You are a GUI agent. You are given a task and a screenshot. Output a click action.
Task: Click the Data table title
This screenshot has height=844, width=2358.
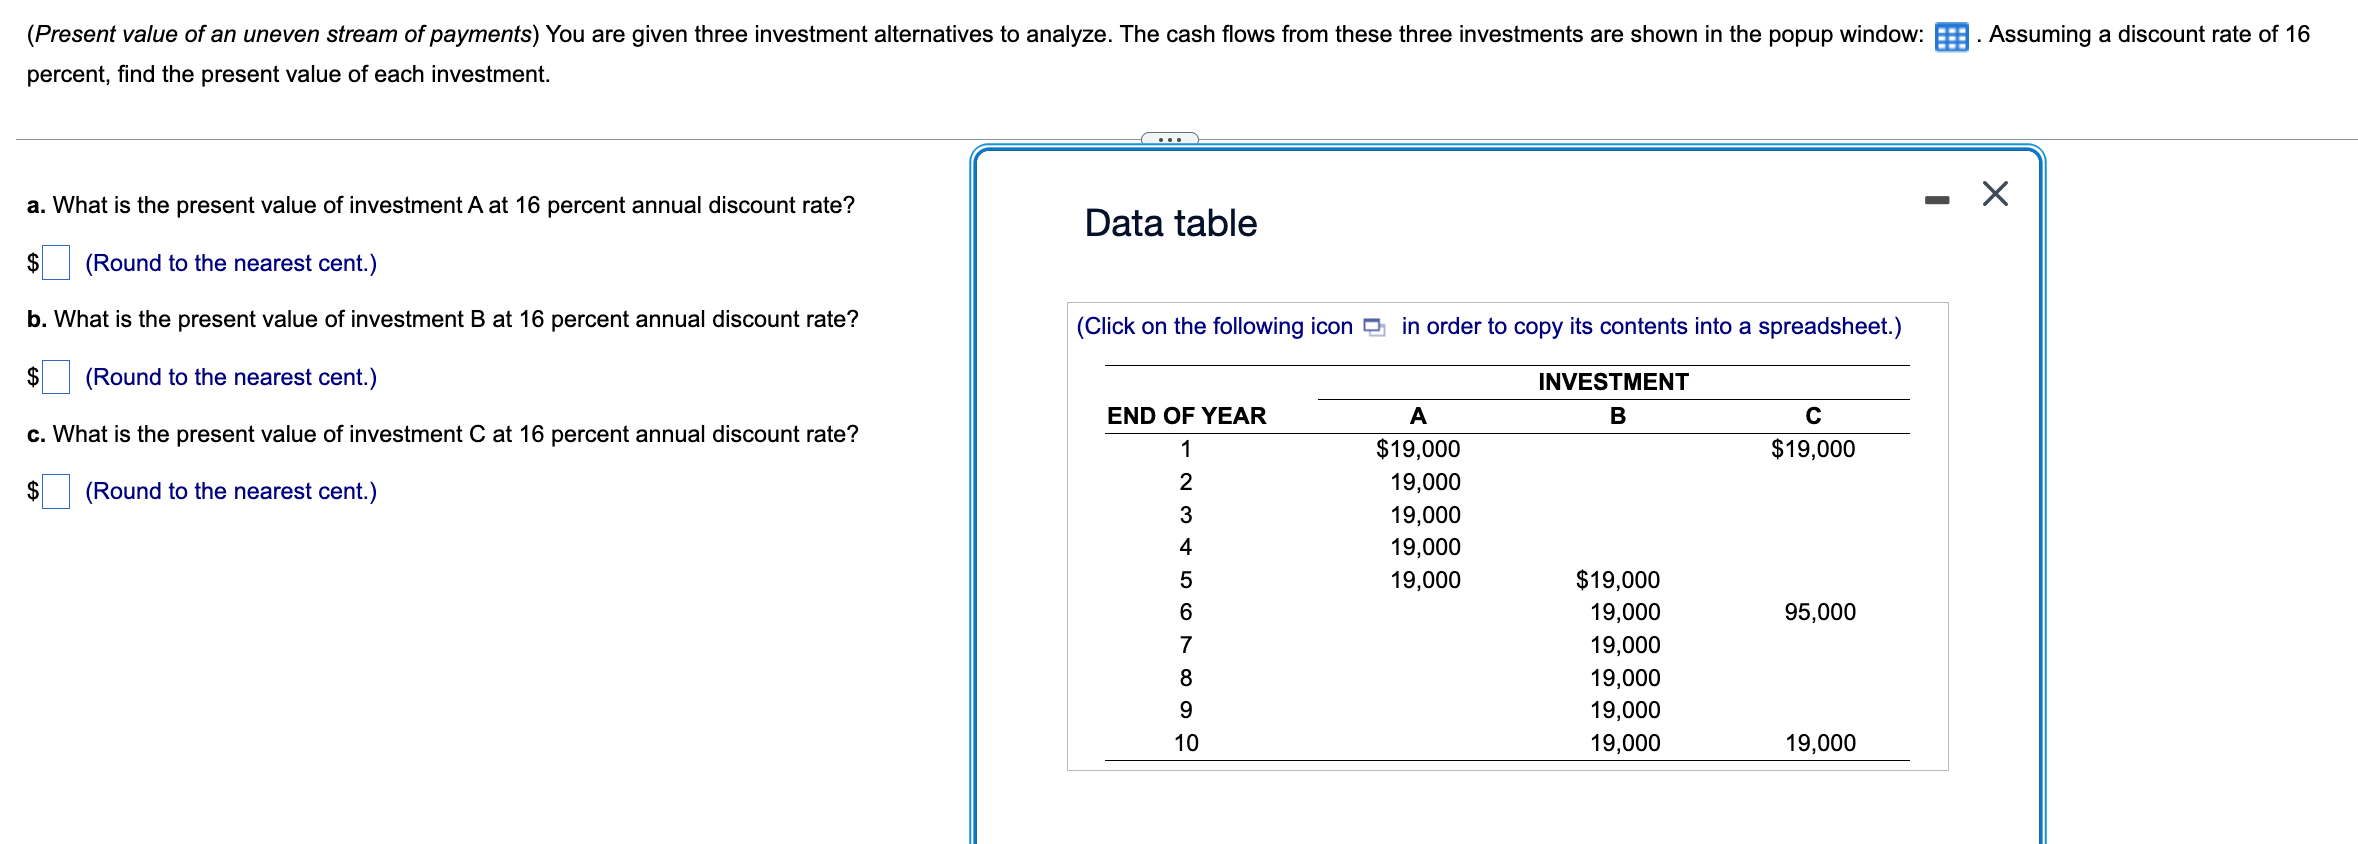[1169, 222]
